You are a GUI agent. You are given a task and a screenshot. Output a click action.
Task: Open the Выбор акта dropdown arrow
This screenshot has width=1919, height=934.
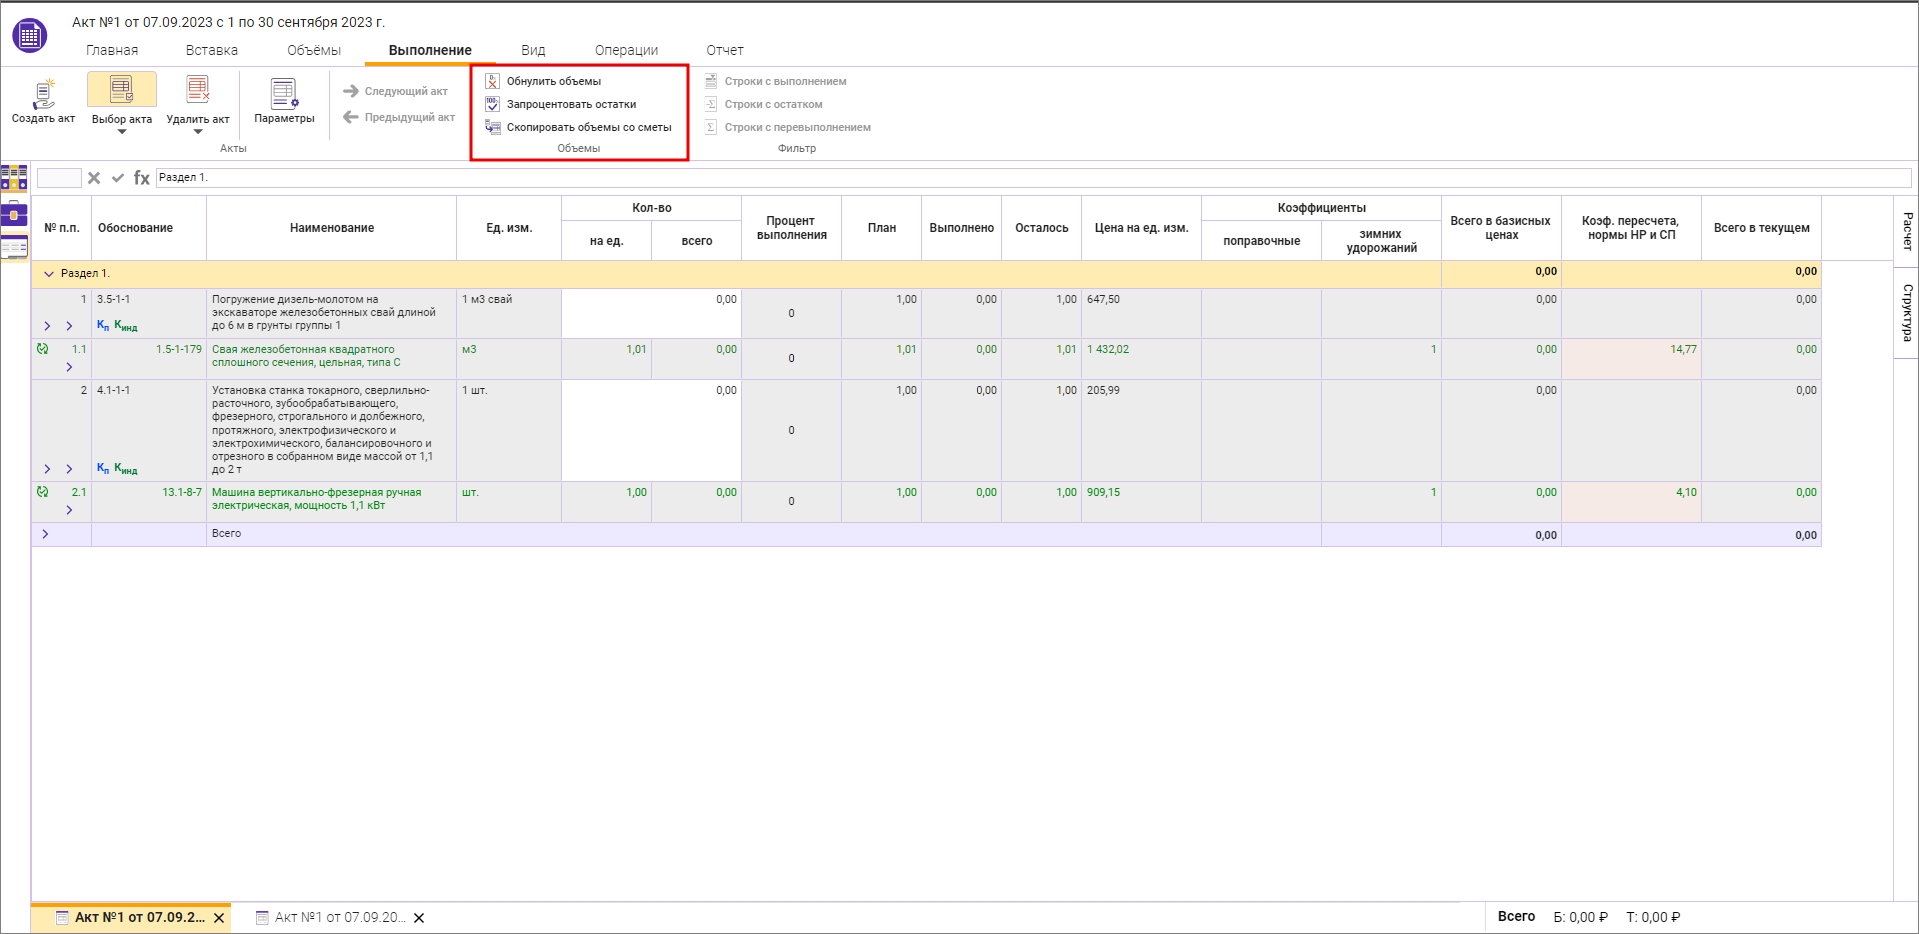pyautogui.click(x=122, y=132)
